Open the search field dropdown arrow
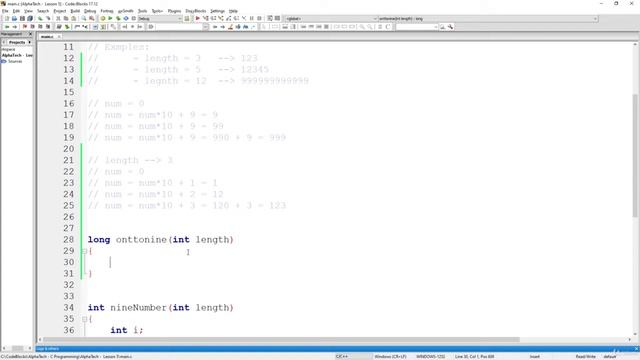 (206, 27)
